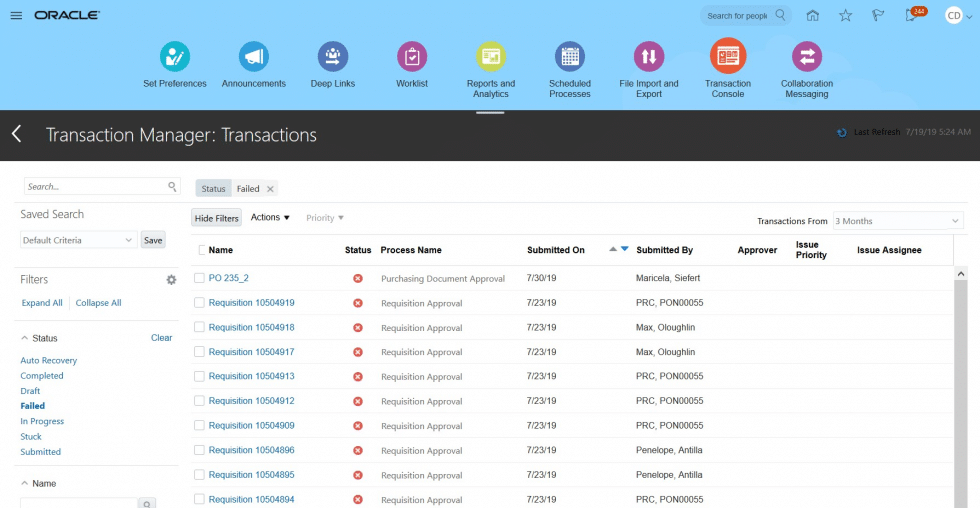
Task: Open the hamburger navigation menu
Action: [16, 16]
